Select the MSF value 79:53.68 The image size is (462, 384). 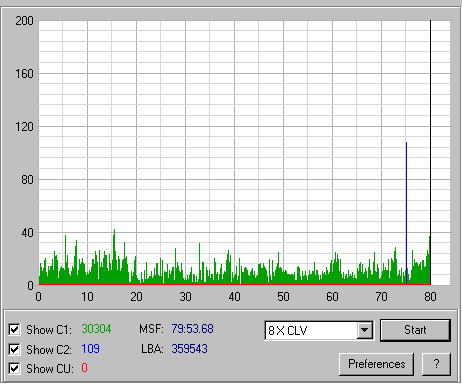(192, 329)
